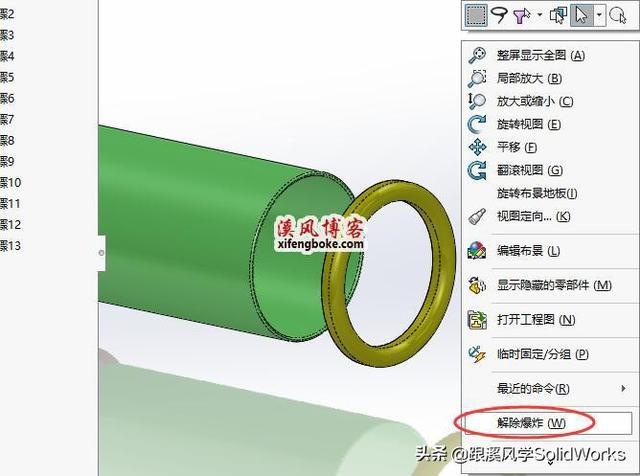
Task: Select explode step 11 in the list
Action: tap(10, 203)
